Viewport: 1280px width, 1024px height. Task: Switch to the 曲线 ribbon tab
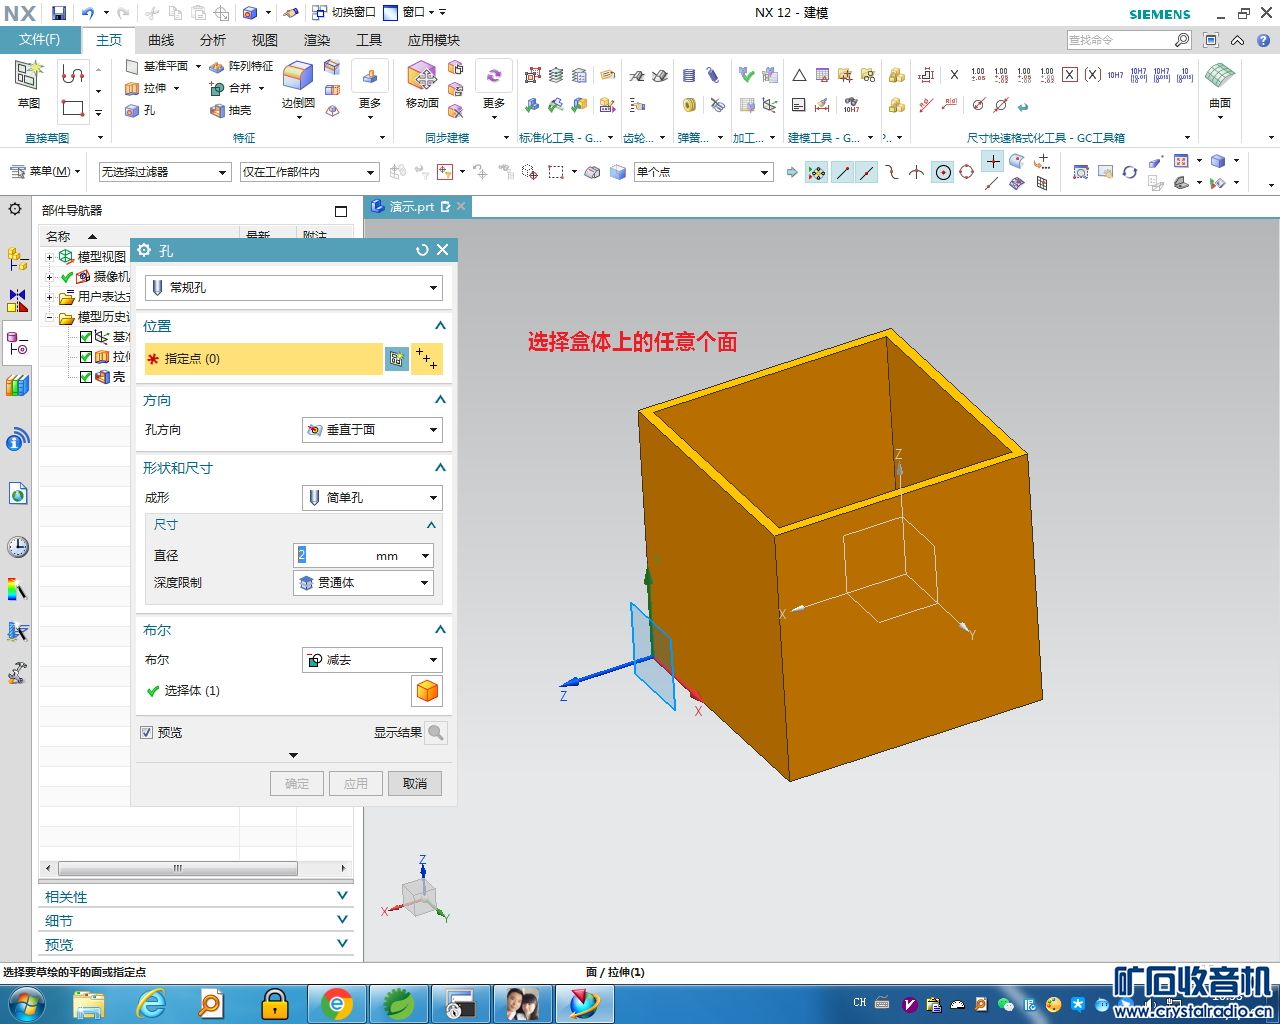[x=161, y=40]
